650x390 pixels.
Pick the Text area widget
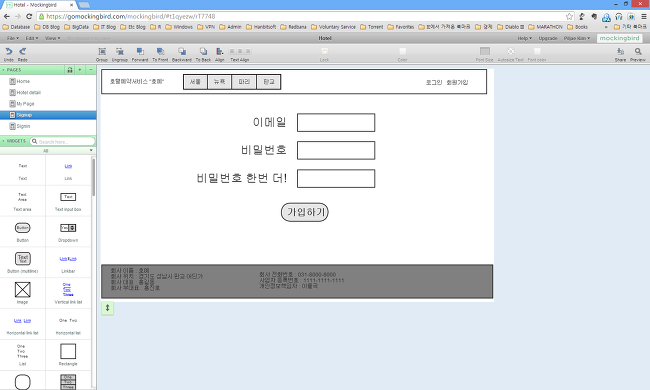23,201
